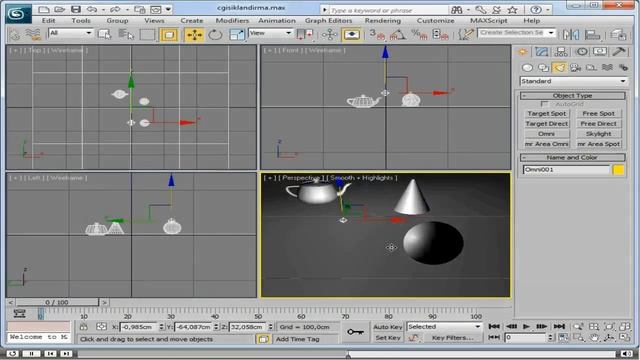Click the Open File folder icon

point(60,9)
